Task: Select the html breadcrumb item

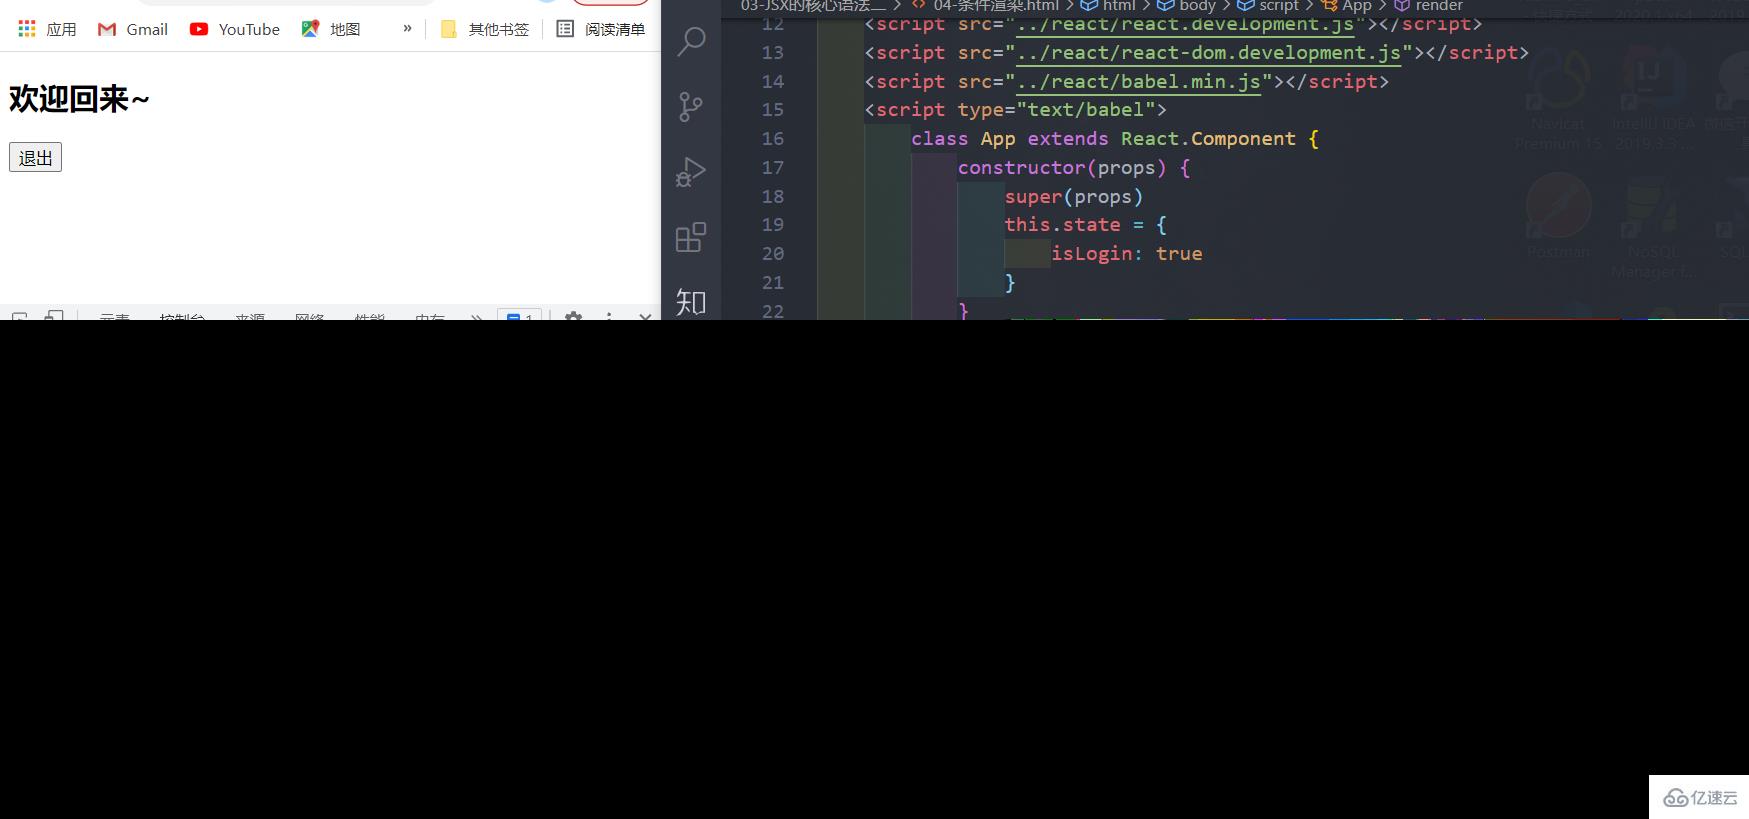Action: click(1108, 6)
